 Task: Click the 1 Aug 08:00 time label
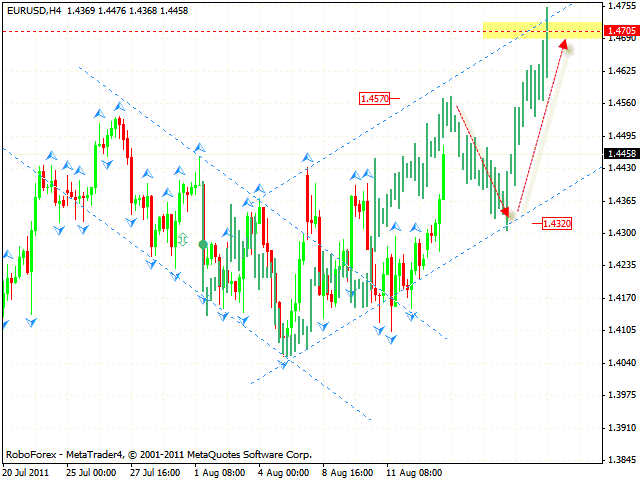click(x=219, y=473)
